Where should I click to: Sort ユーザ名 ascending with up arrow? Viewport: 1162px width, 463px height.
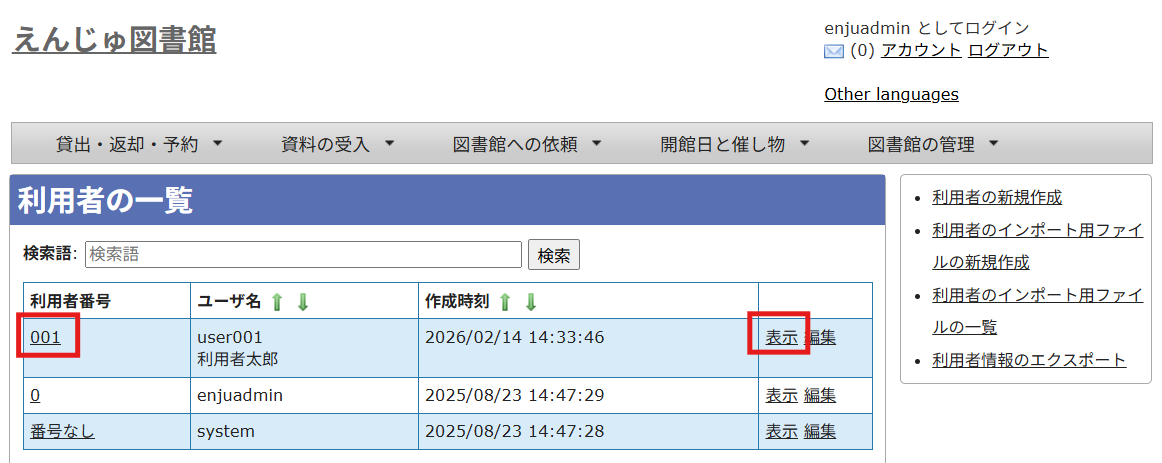tap(276, 302)
